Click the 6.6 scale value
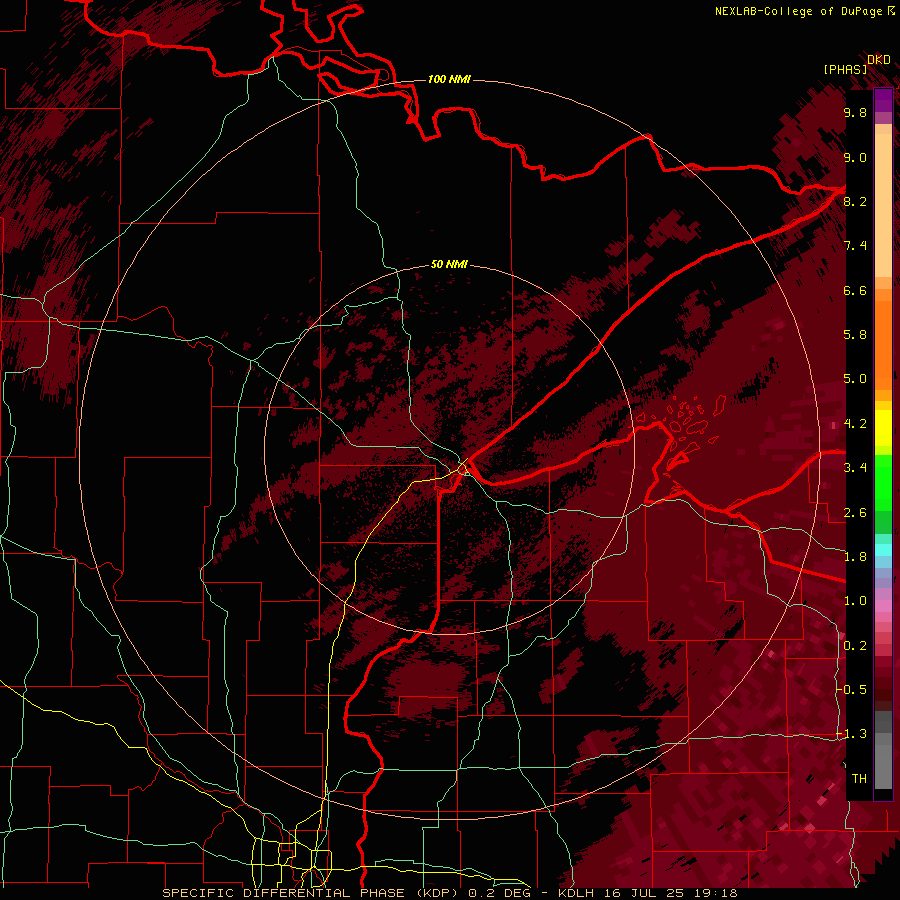The width and height of the screenshot is (900, 900). click(855, 290)
